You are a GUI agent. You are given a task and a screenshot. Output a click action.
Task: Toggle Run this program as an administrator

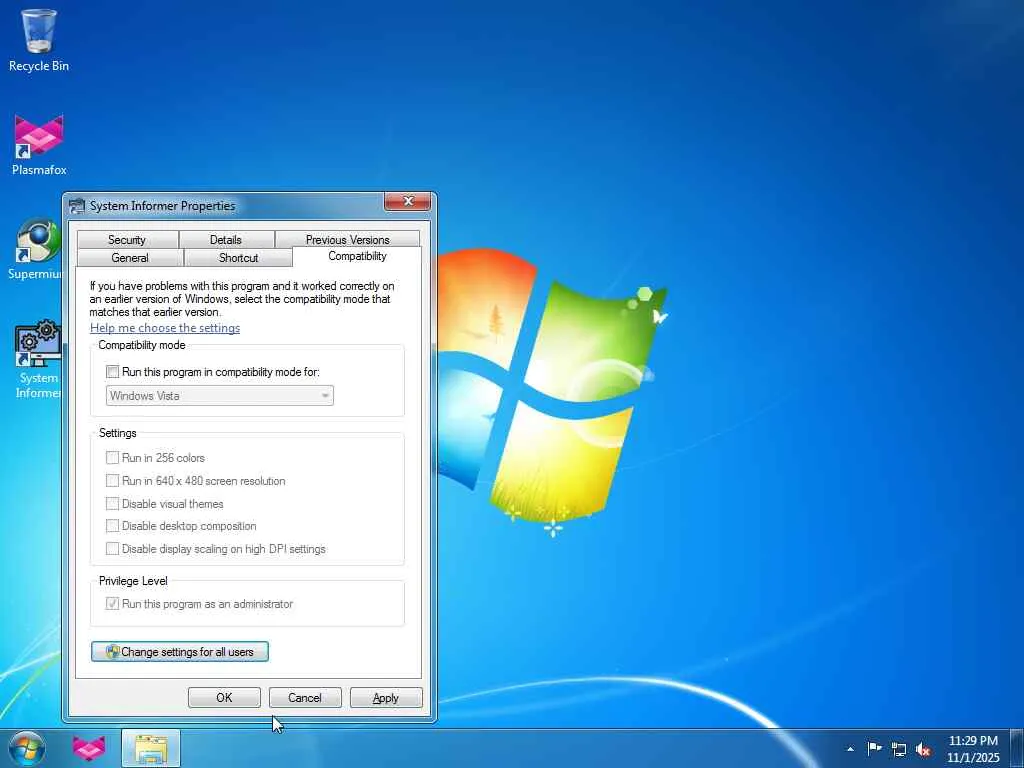pos(112,603)
